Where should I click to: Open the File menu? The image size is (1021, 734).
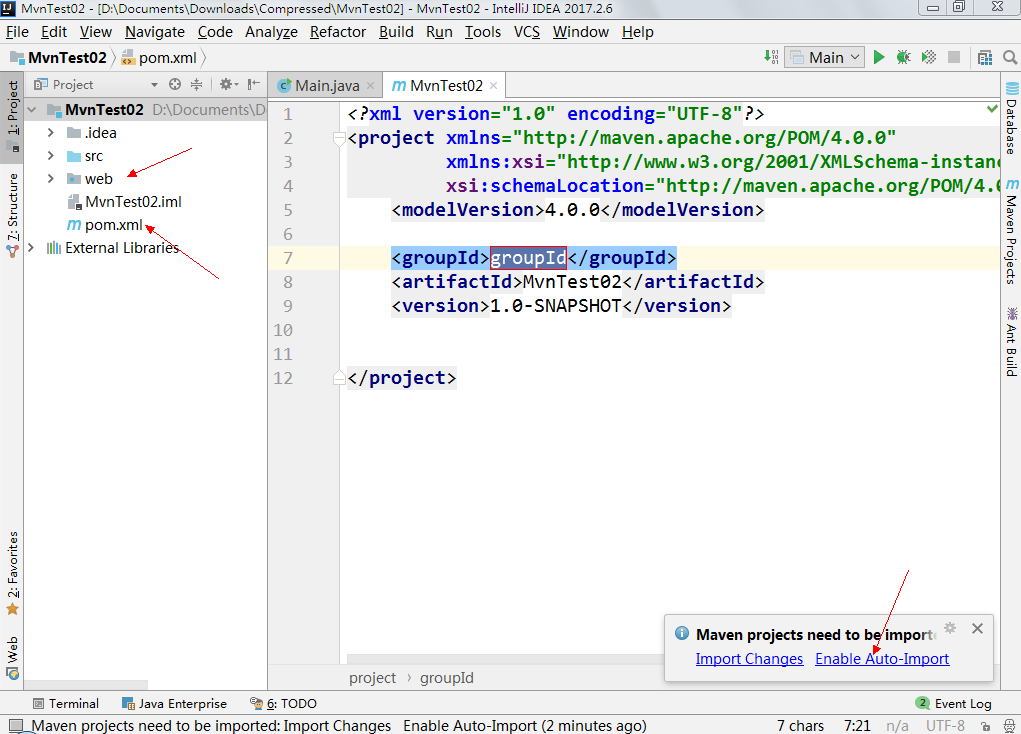tap(18, 32)
